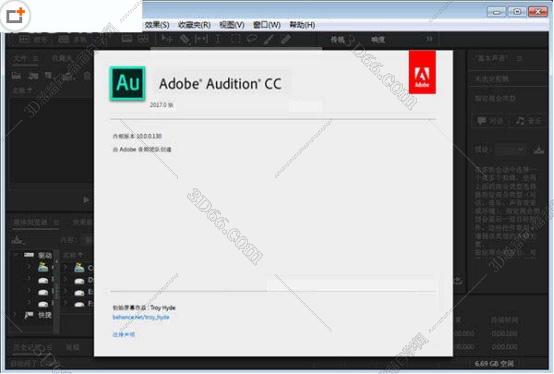The image size is (554, 374).
Task: Open the 法律声明 link
Action: (124, 334)
